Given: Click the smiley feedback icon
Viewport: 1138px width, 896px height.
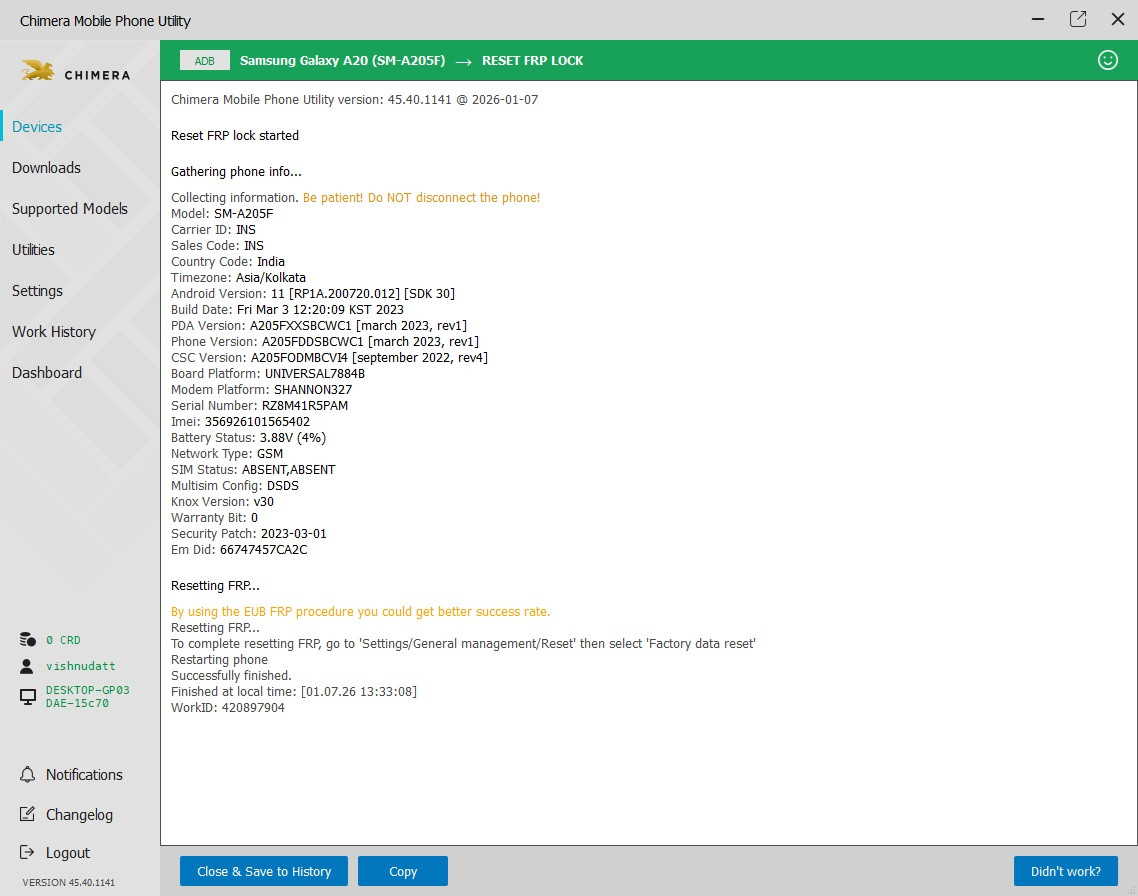Looking at the screenshot, I should (x=1108, y=60).
